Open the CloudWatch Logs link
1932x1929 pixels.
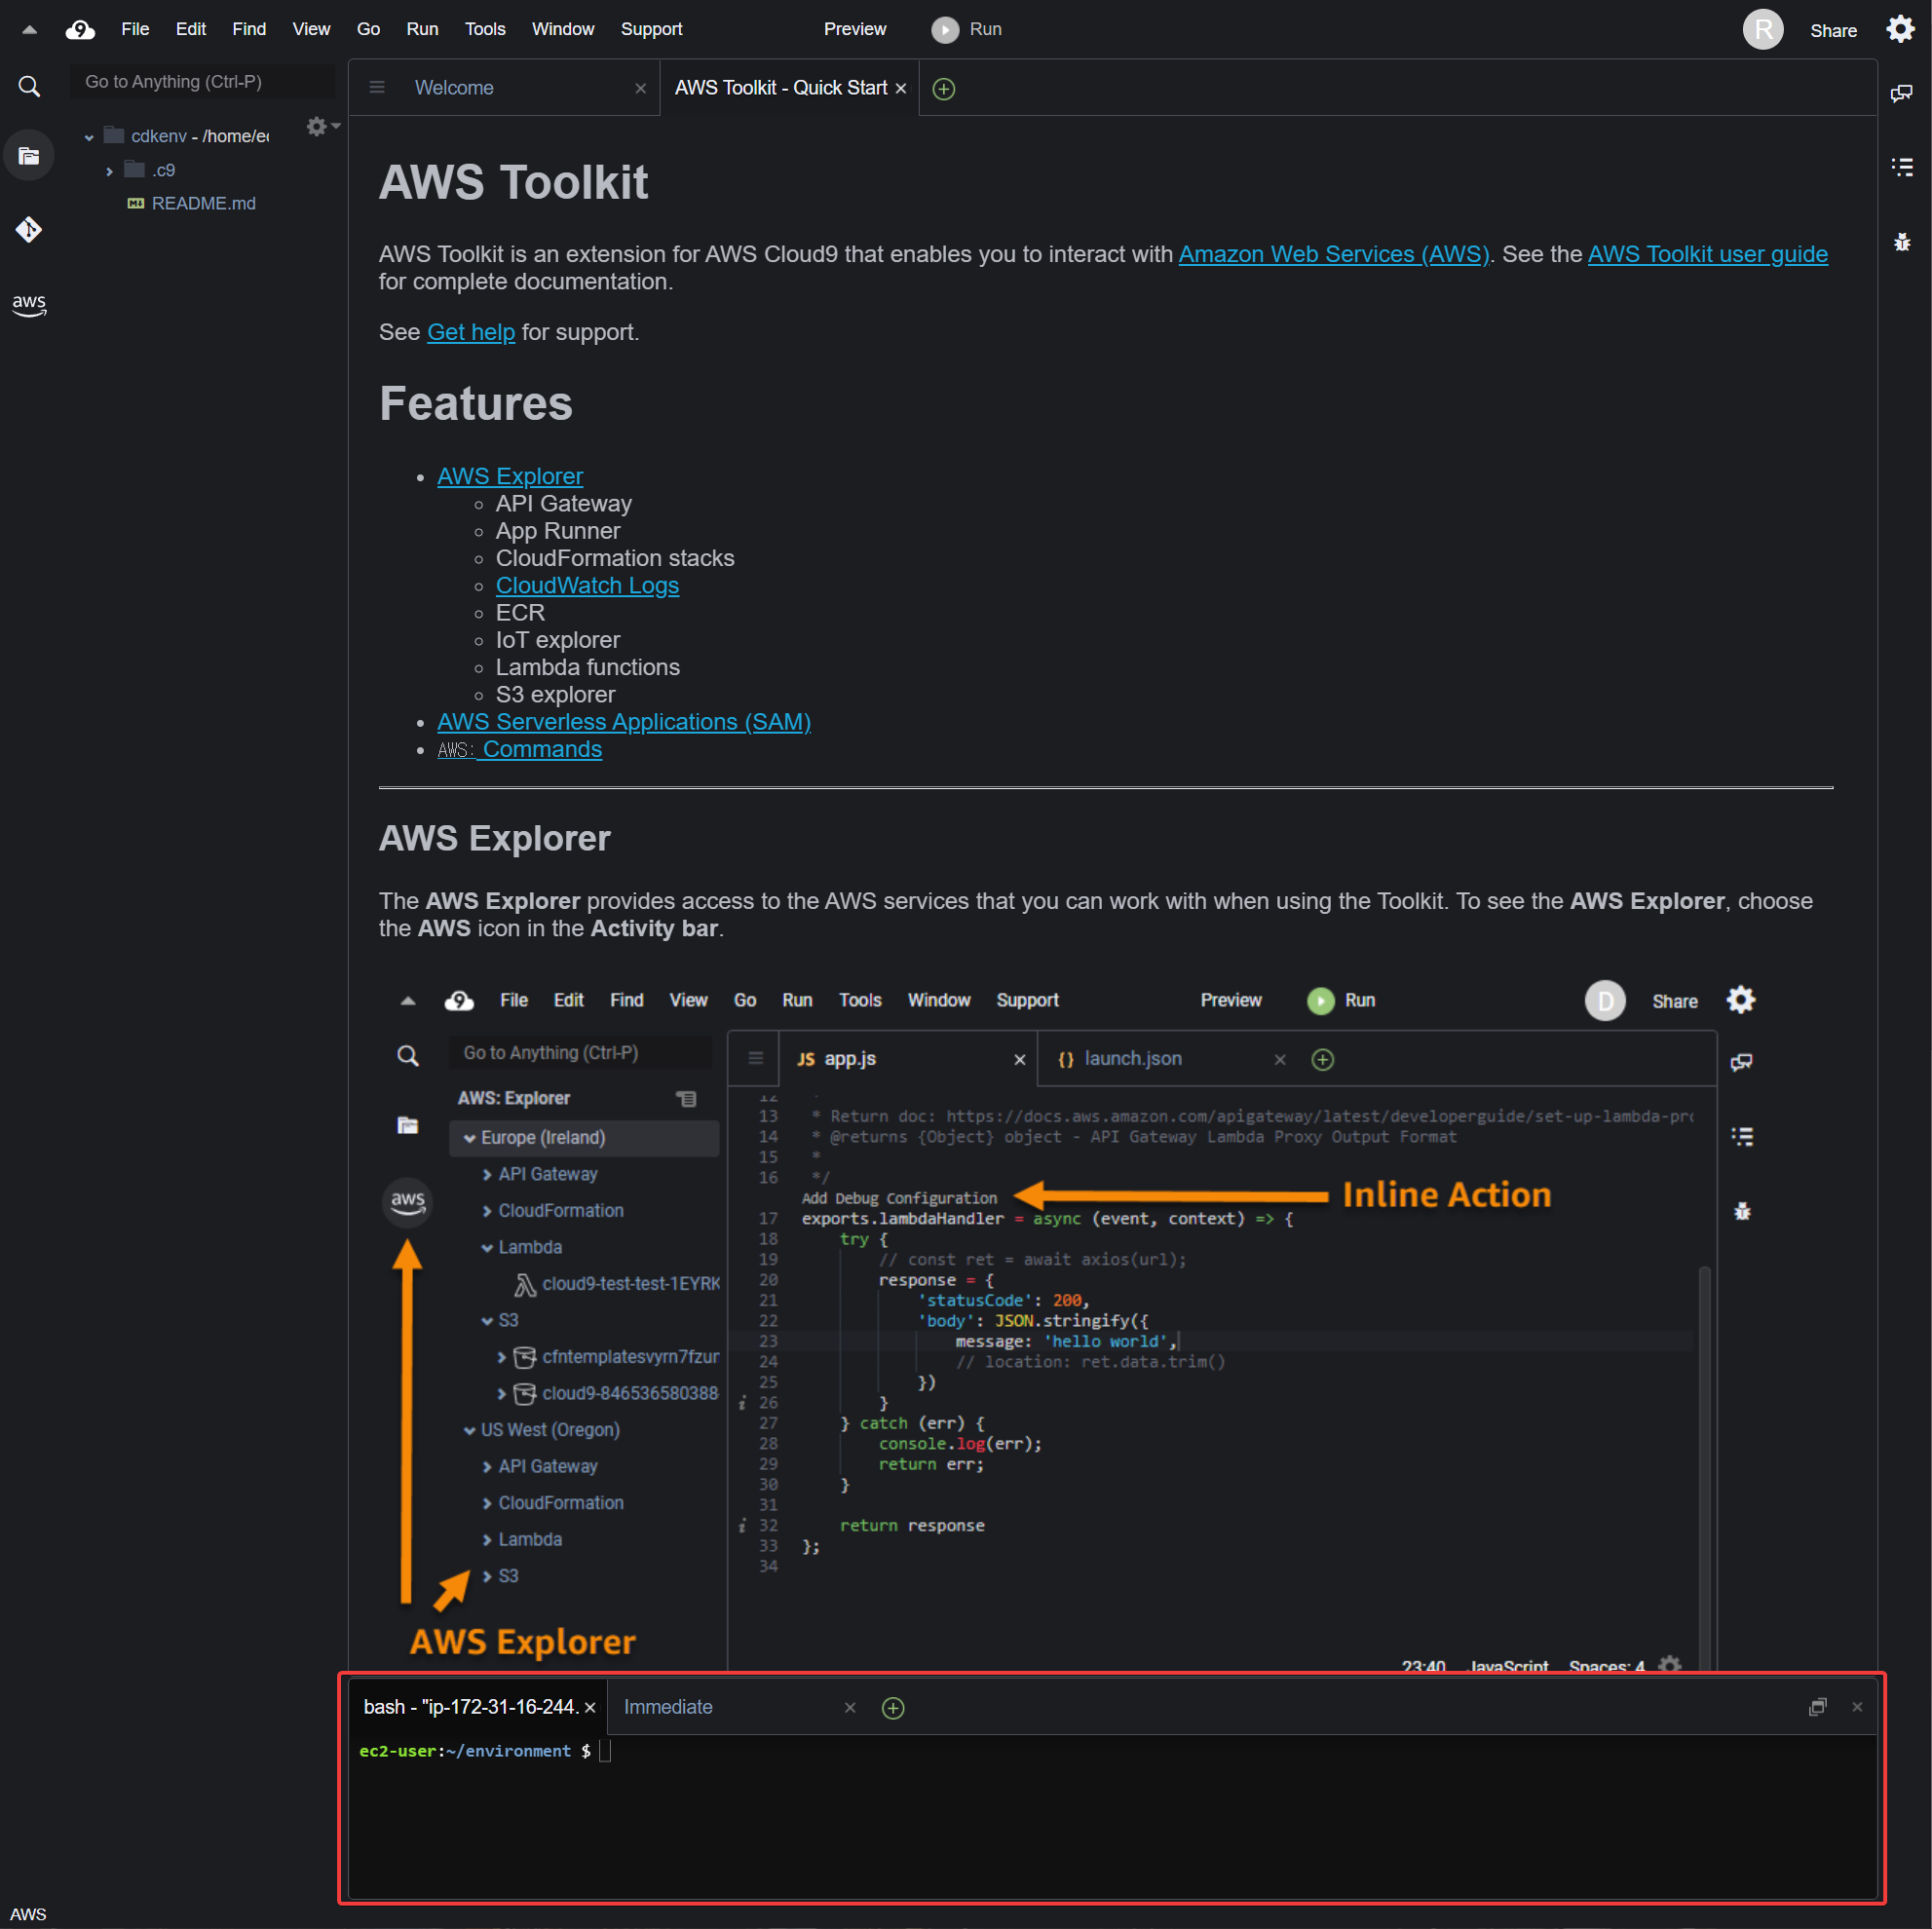(587, 585)
